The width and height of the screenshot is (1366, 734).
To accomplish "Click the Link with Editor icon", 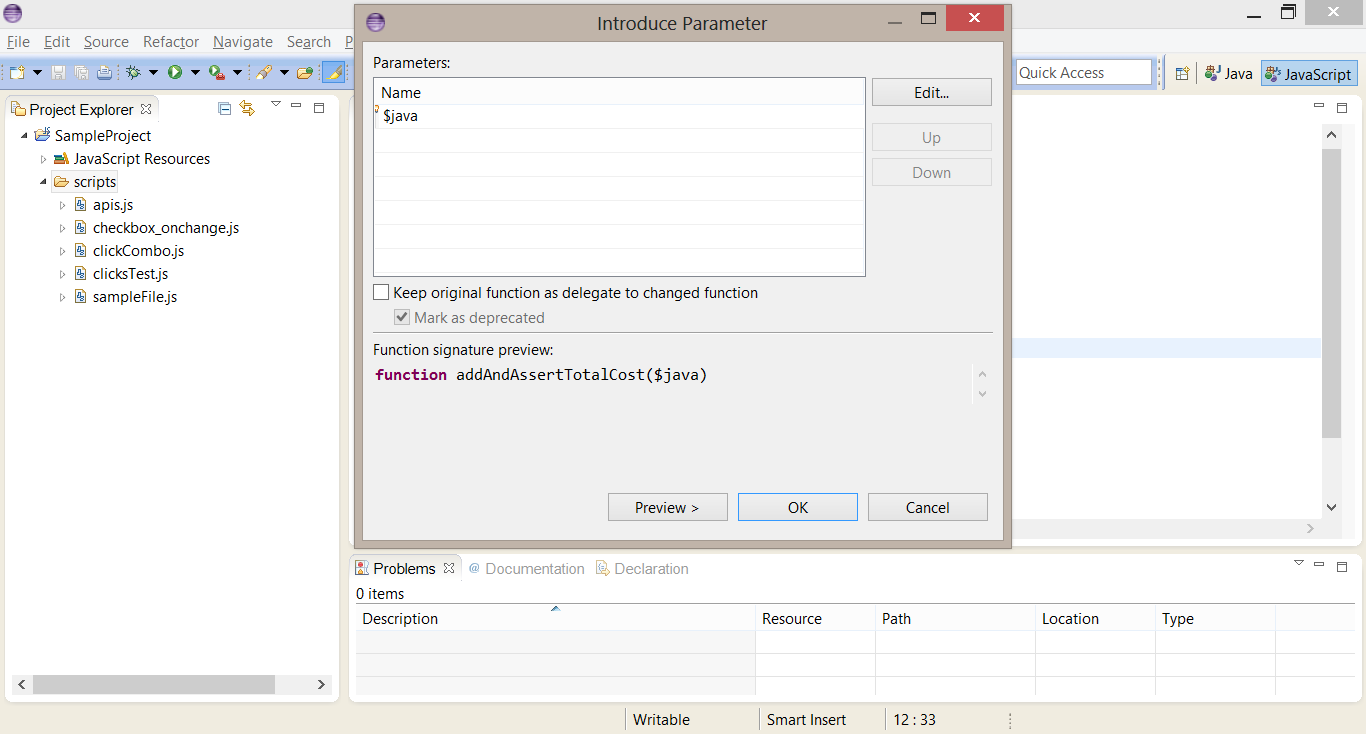I will pyautogui.click(x=247, y=108).
